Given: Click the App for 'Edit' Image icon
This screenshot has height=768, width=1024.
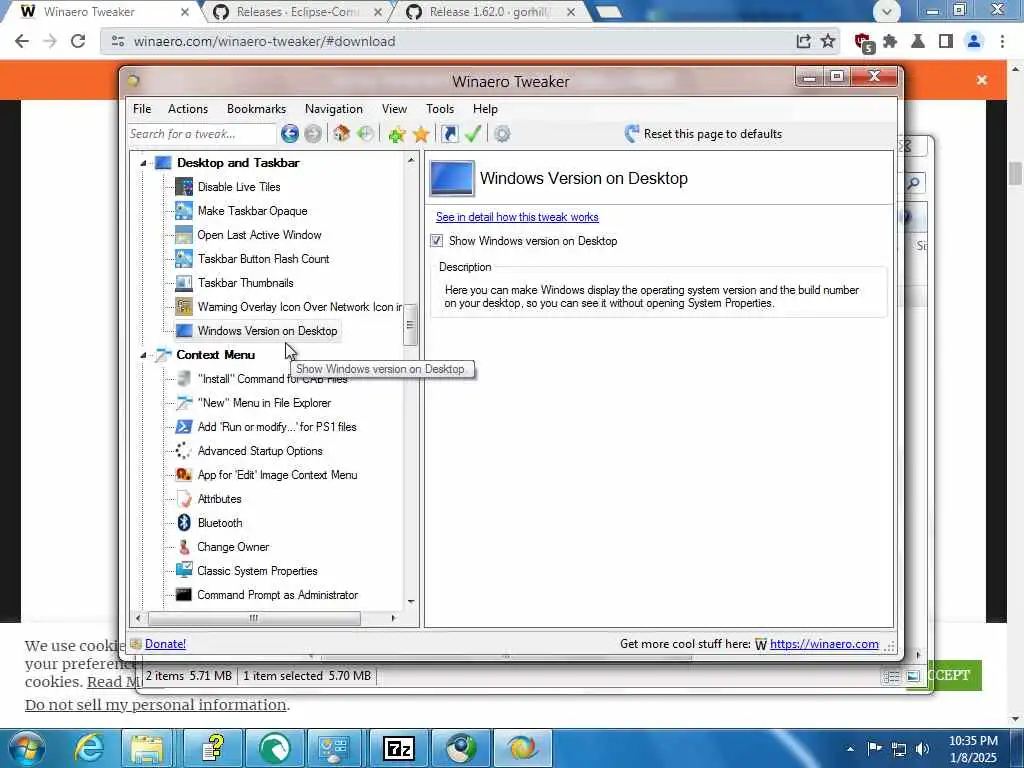Looking at the screenshot, I should (184, 475).
